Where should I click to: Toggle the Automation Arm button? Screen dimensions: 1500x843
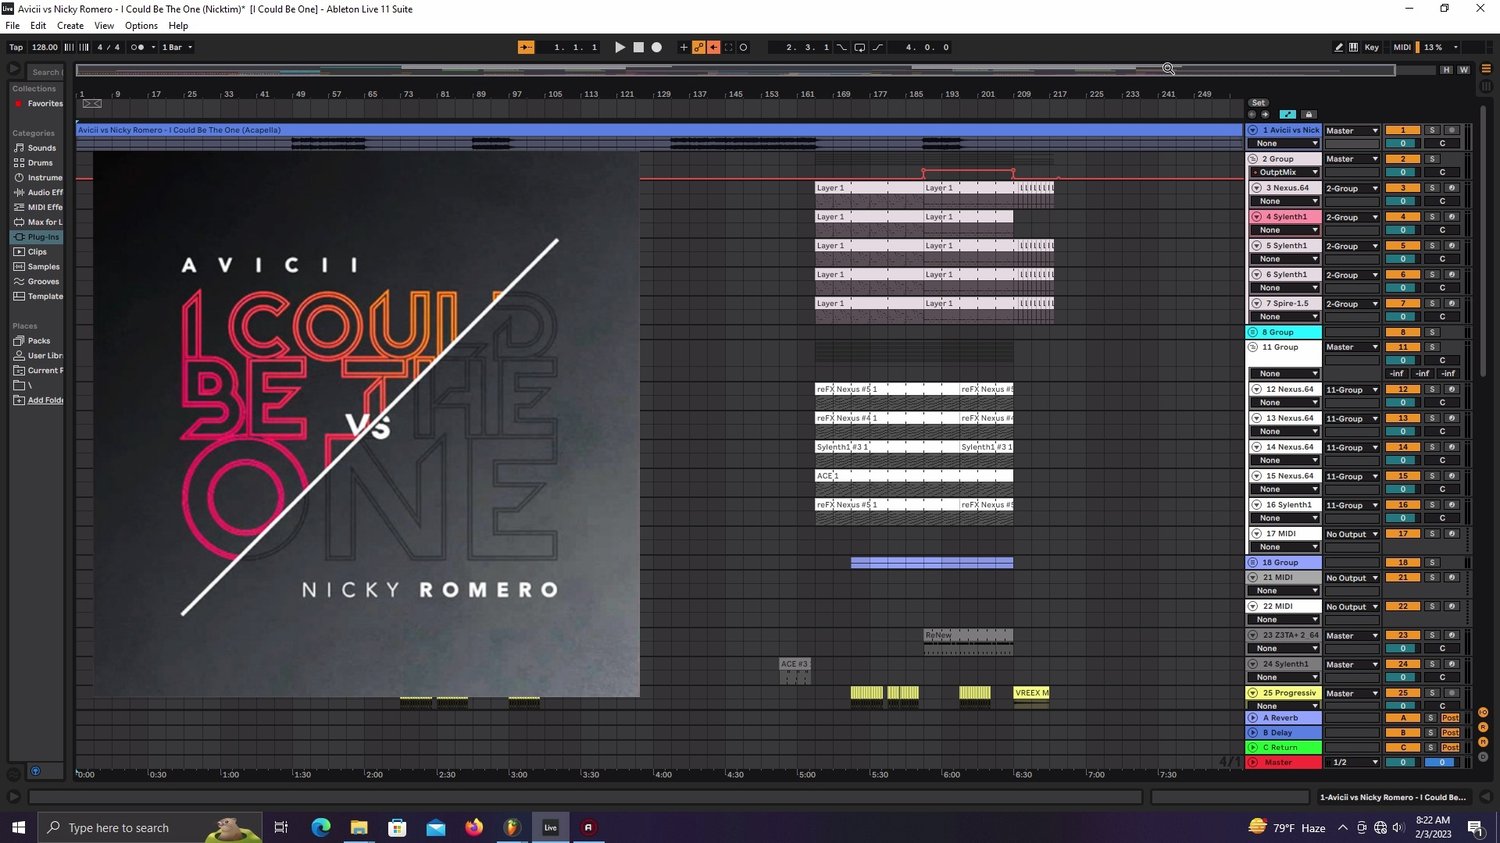coord(699,47)
